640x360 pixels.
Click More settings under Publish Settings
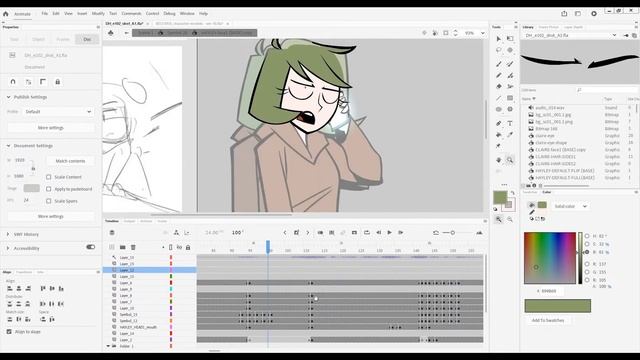[x=51, y=128]
